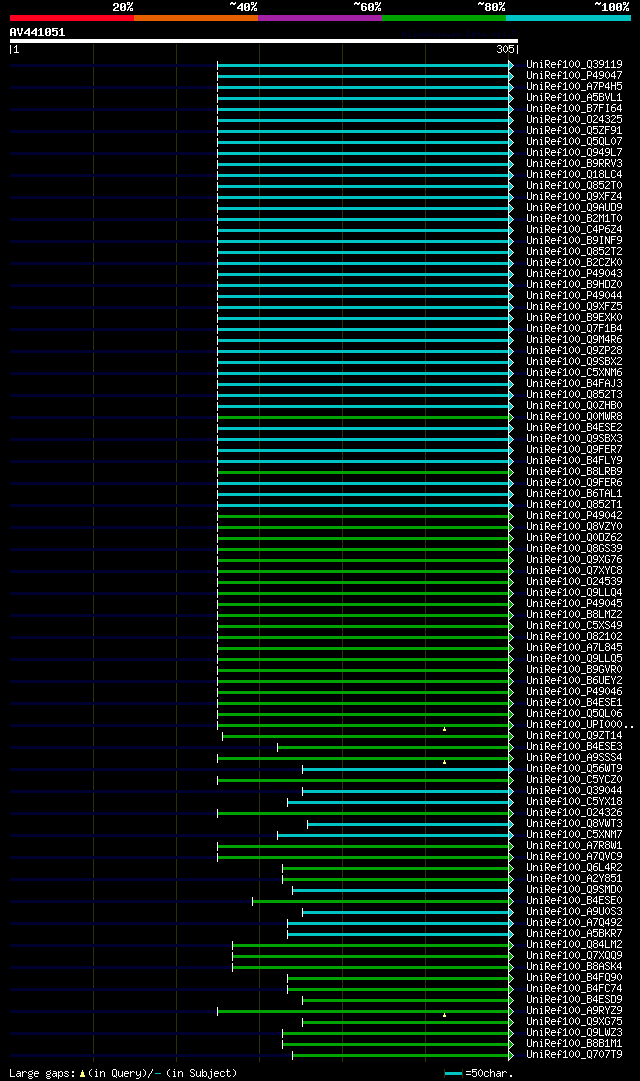The height and width of the screenshot is (1081, 640).
Task: Click the UniRef100_P49042 label
Action: pyautogui.click(x=574, y=516)
